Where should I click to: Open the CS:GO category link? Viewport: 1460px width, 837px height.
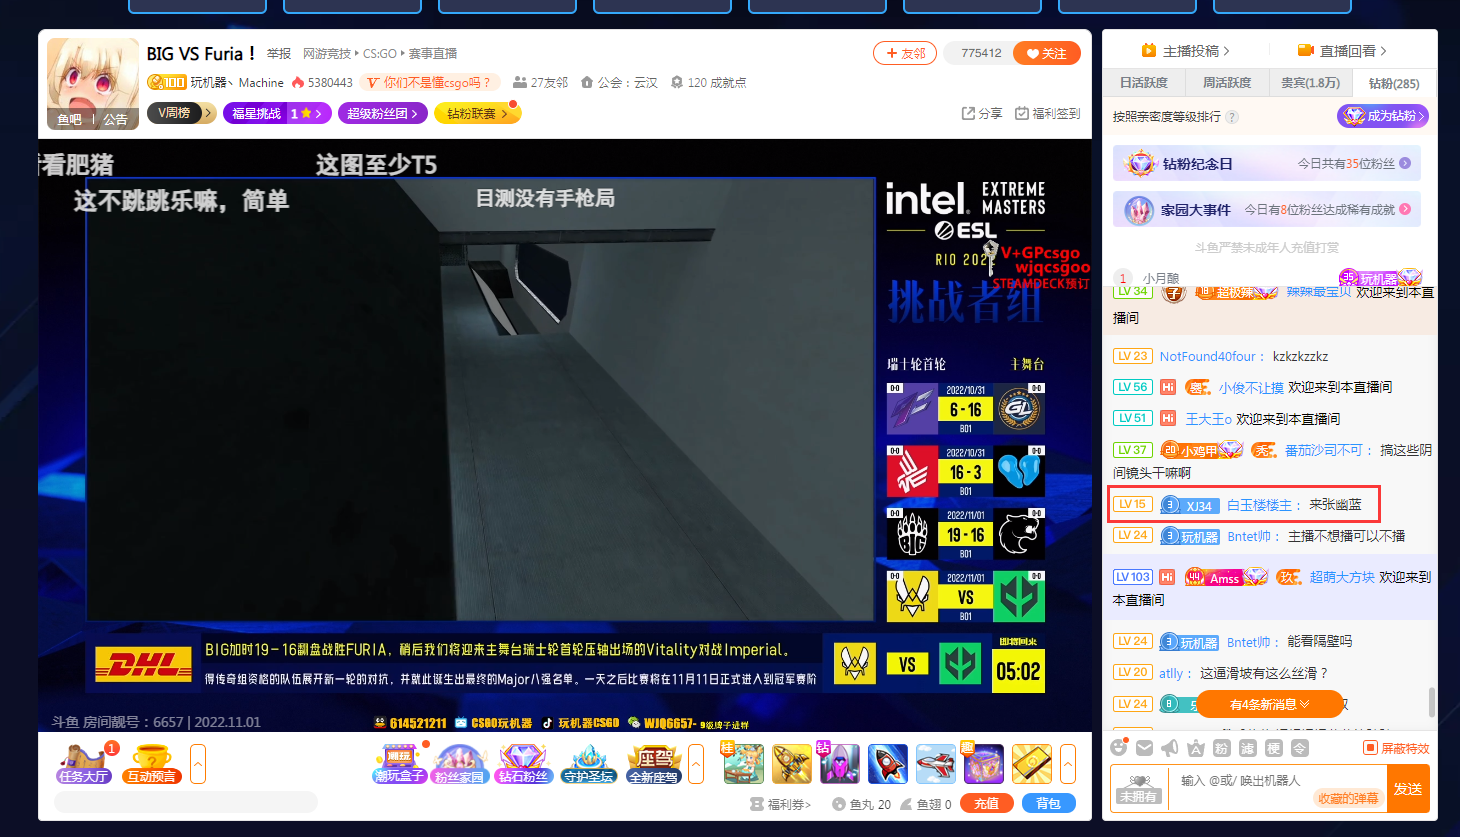click(x=380, y=53)
